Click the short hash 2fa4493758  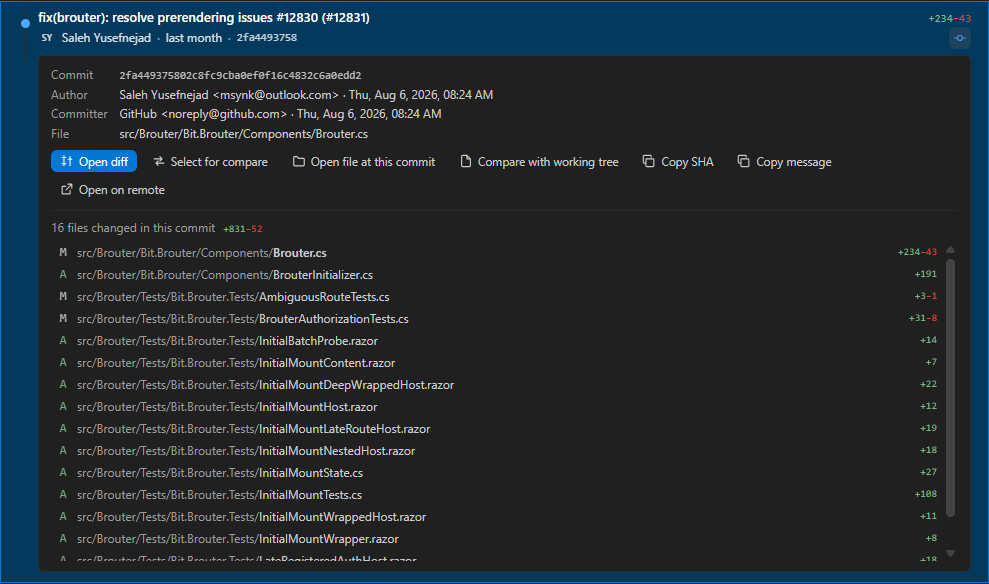coord(267,38)
